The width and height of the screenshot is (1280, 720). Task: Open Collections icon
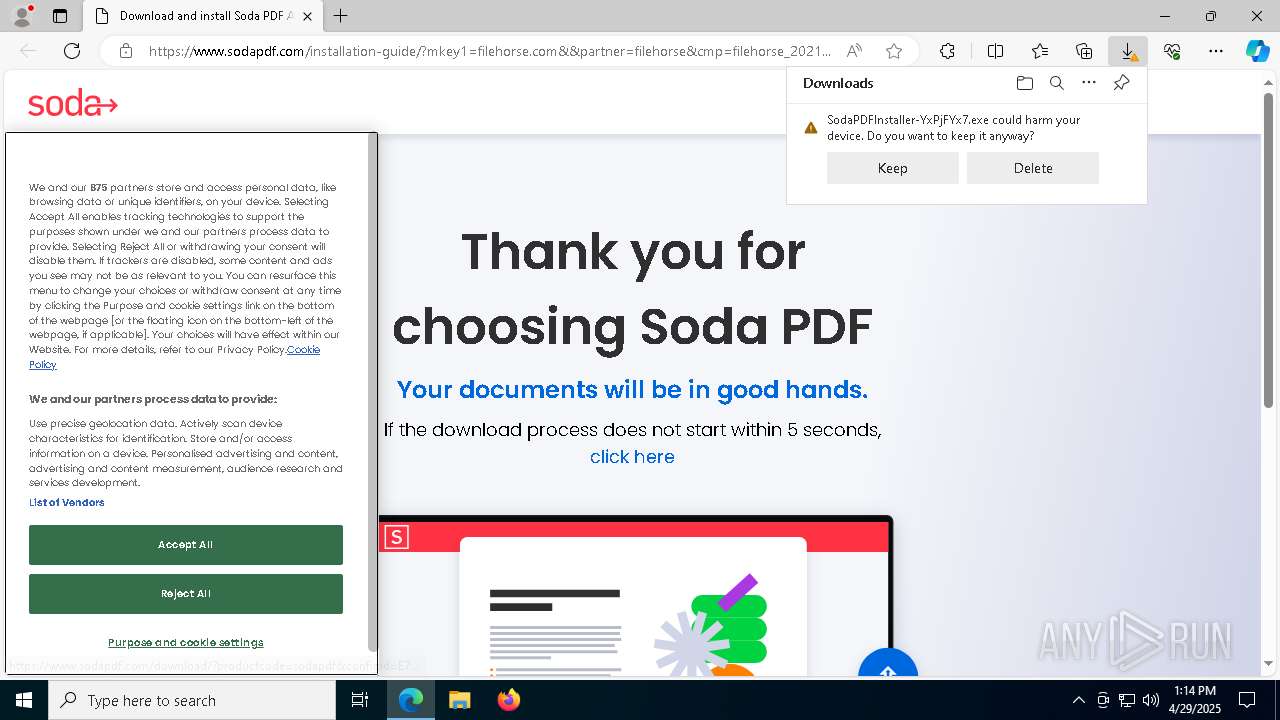point(1084,51)
